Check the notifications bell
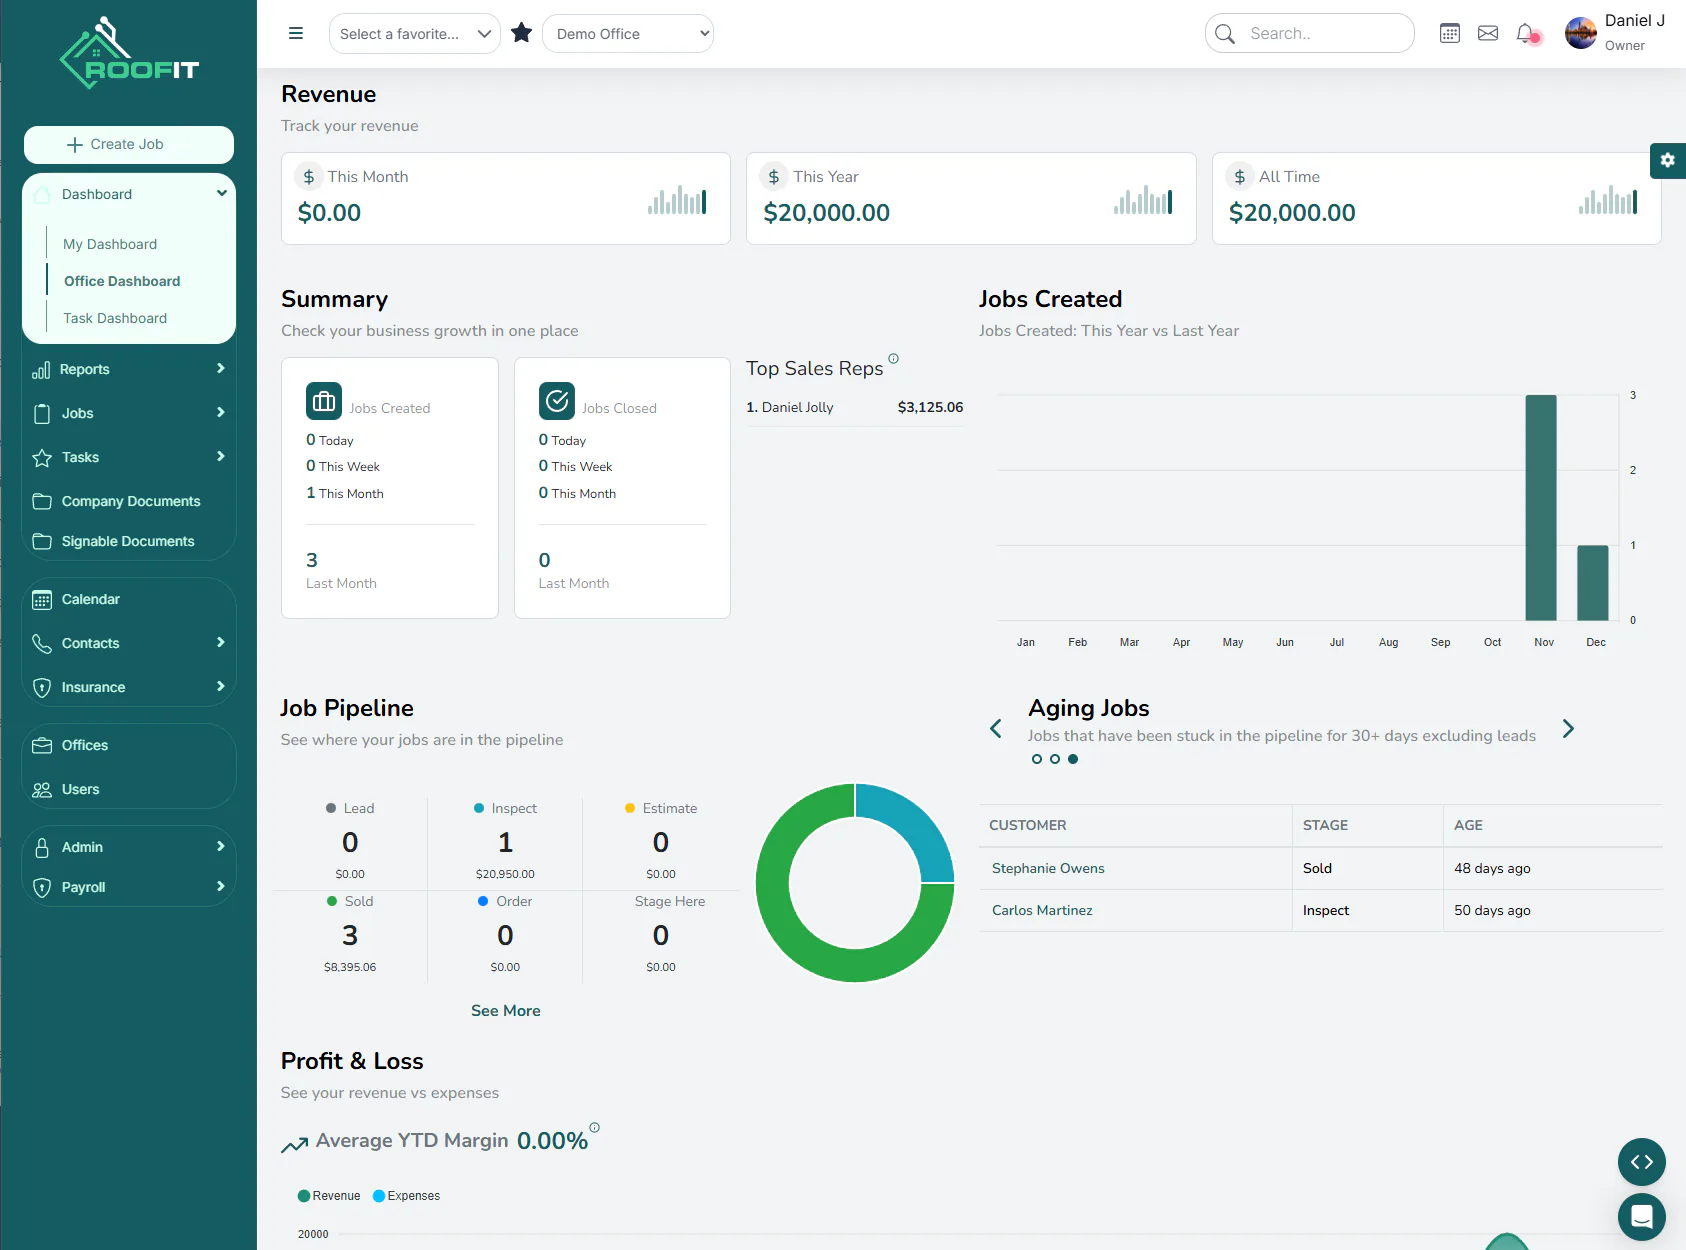 1526,33
